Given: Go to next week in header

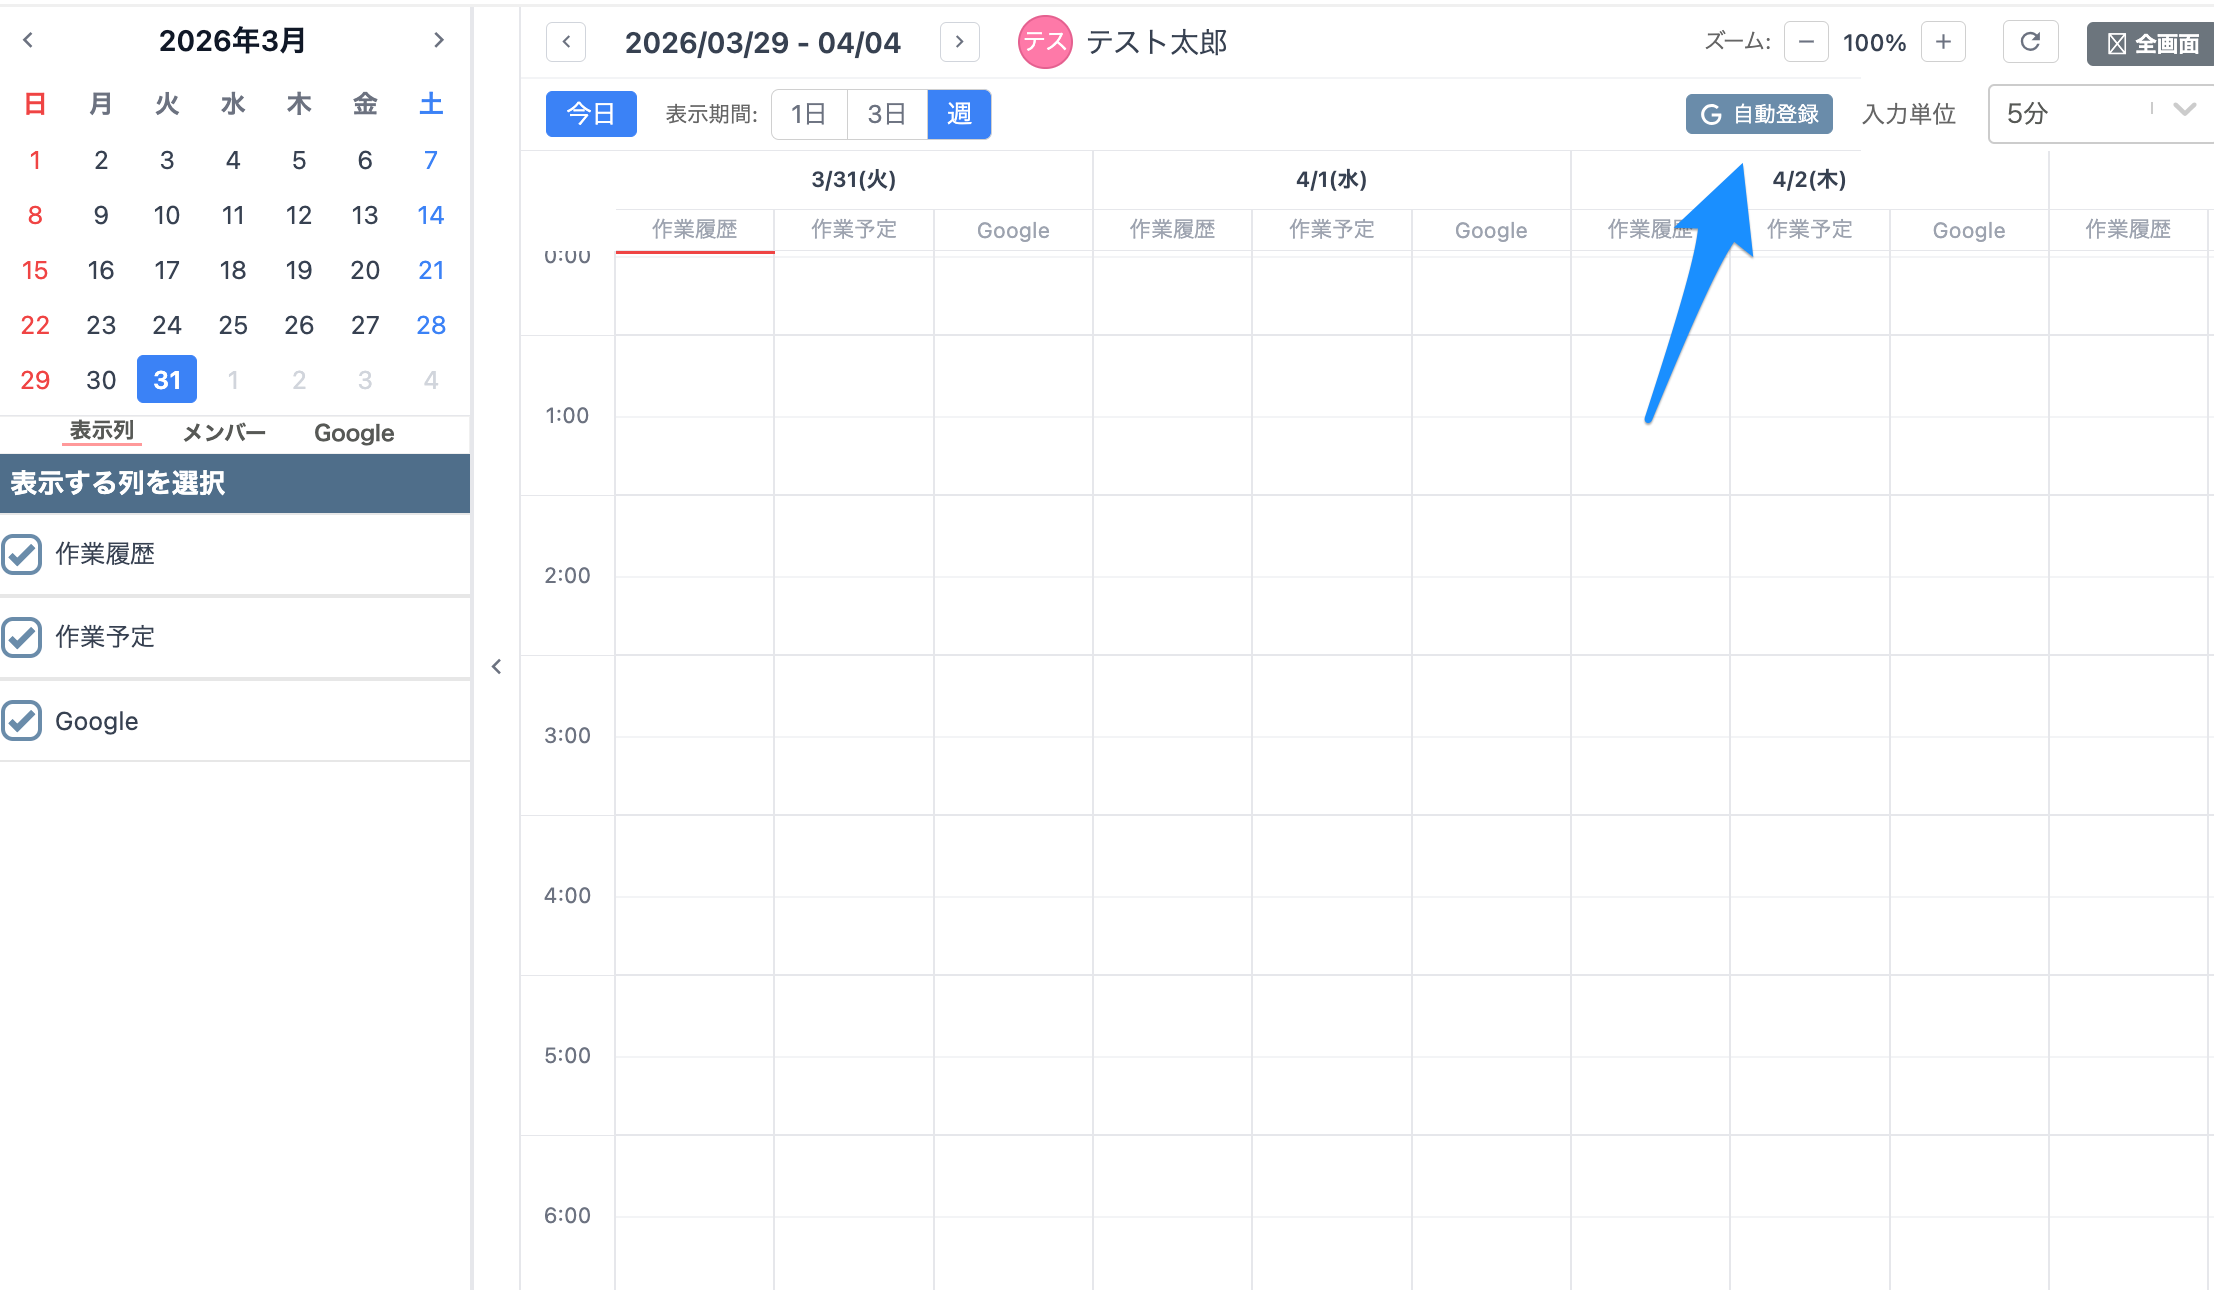Looking at the screenshot, I should tap(959, 42).
